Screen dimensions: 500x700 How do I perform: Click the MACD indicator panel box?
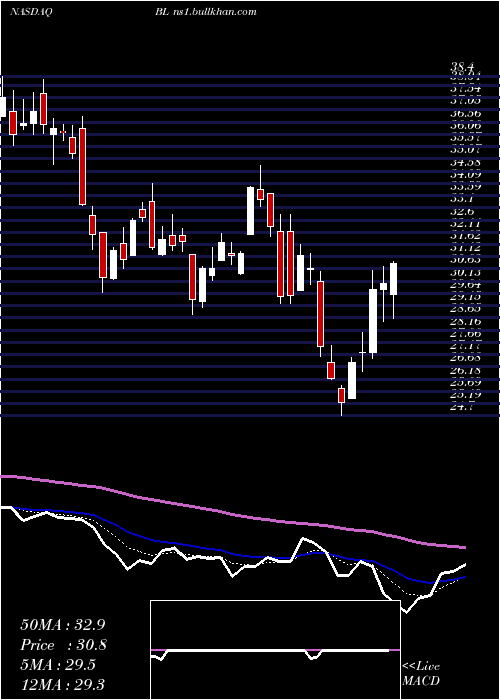(x=275, y=650)
